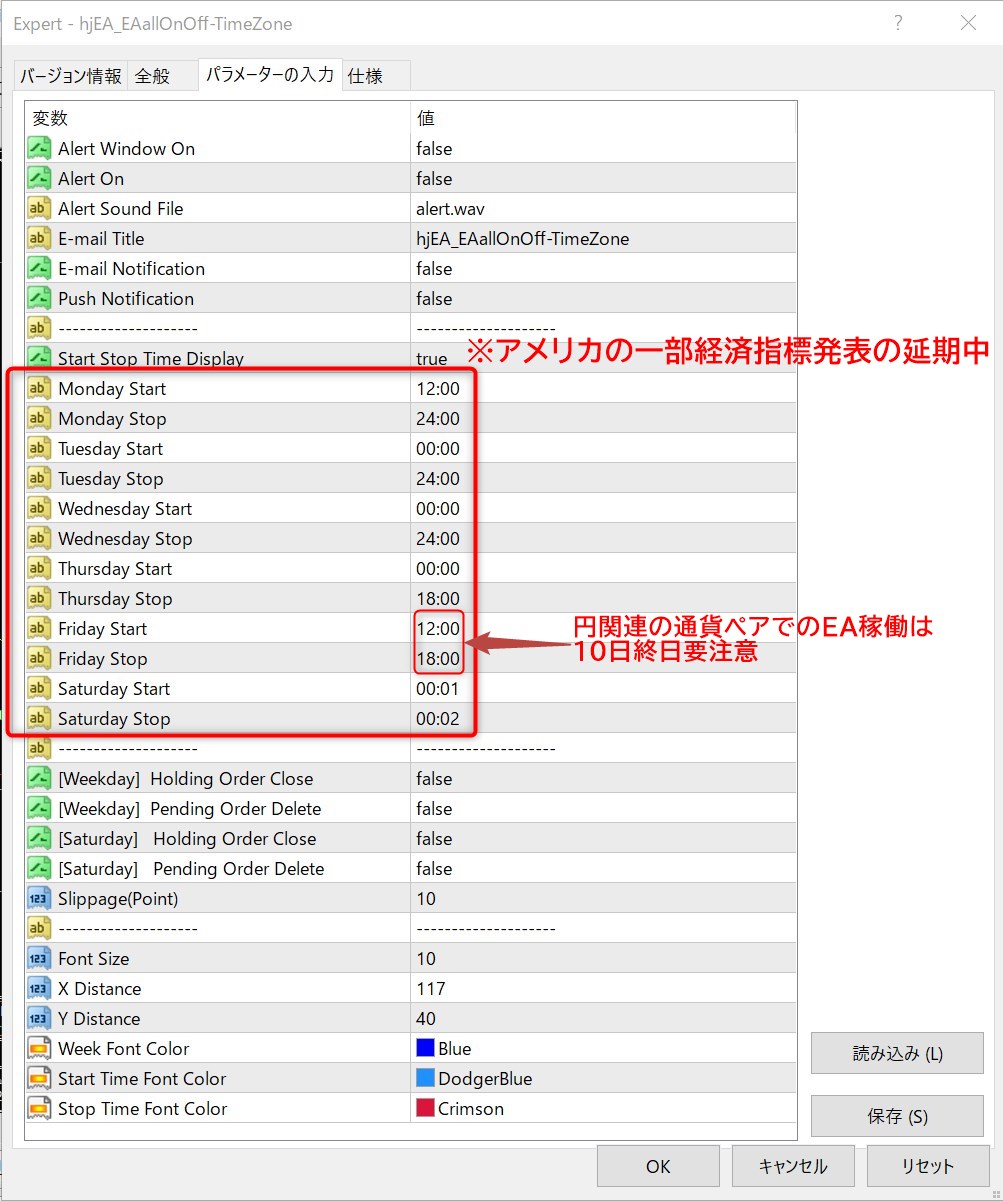Edit the Friday Stop value 18:00
The width and height of the screenshot is (1003, 1201).
pyautogui.click(x=438, y=659)
